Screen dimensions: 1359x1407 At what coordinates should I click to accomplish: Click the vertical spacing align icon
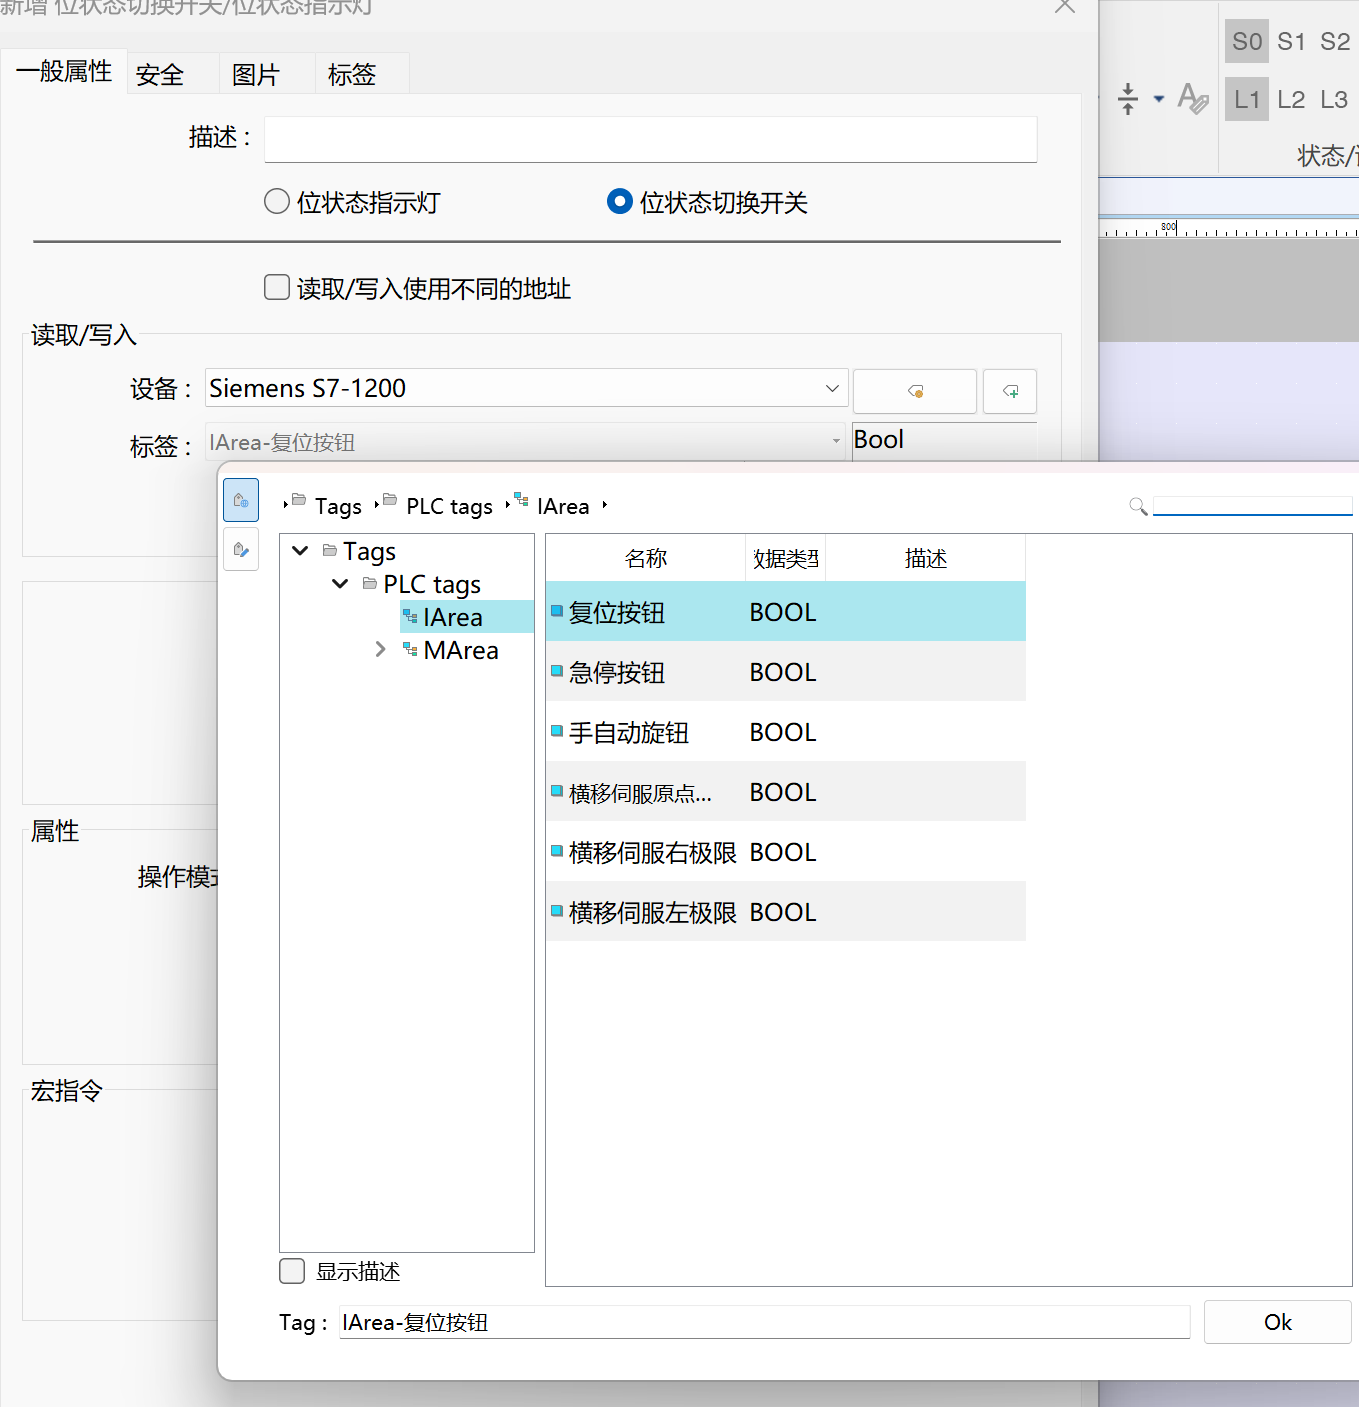(1128, 99)
